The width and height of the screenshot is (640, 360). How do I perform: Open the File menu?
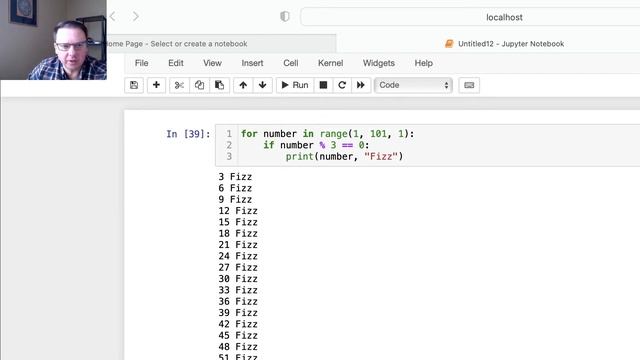pyautogui.click(x=141, y=63)
